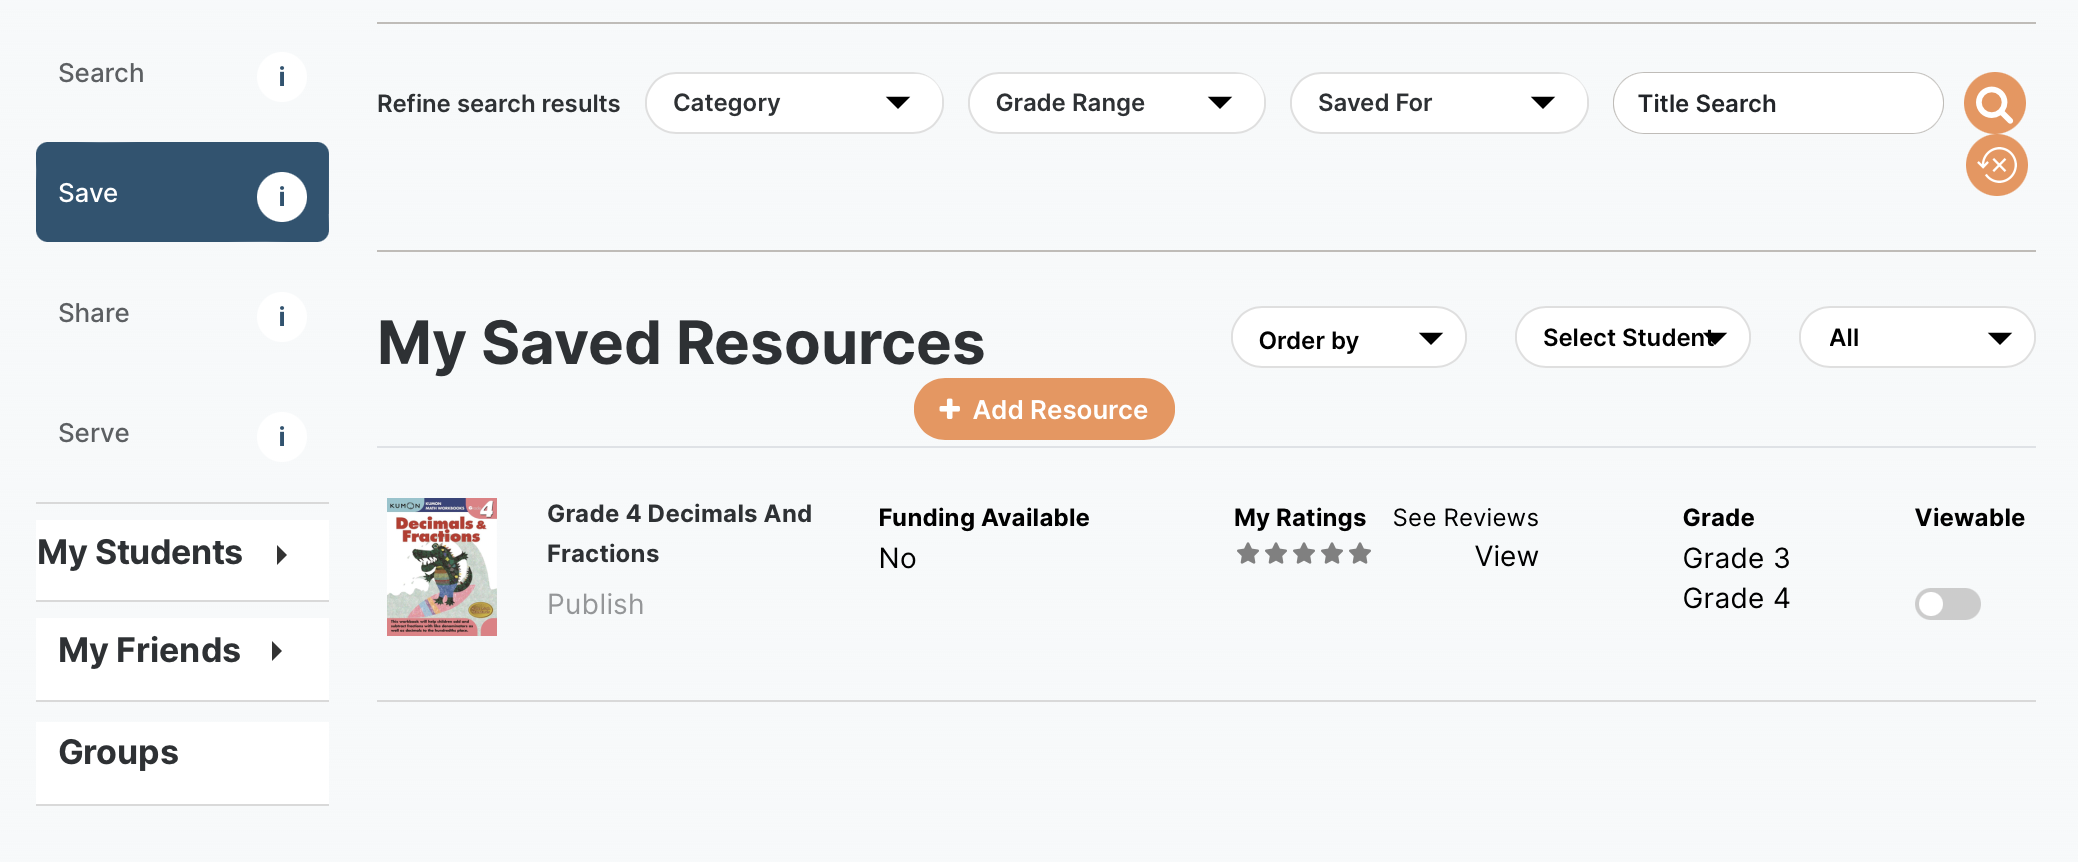
Task: Open the Saved For dropdown
Action: point(1438,103)
